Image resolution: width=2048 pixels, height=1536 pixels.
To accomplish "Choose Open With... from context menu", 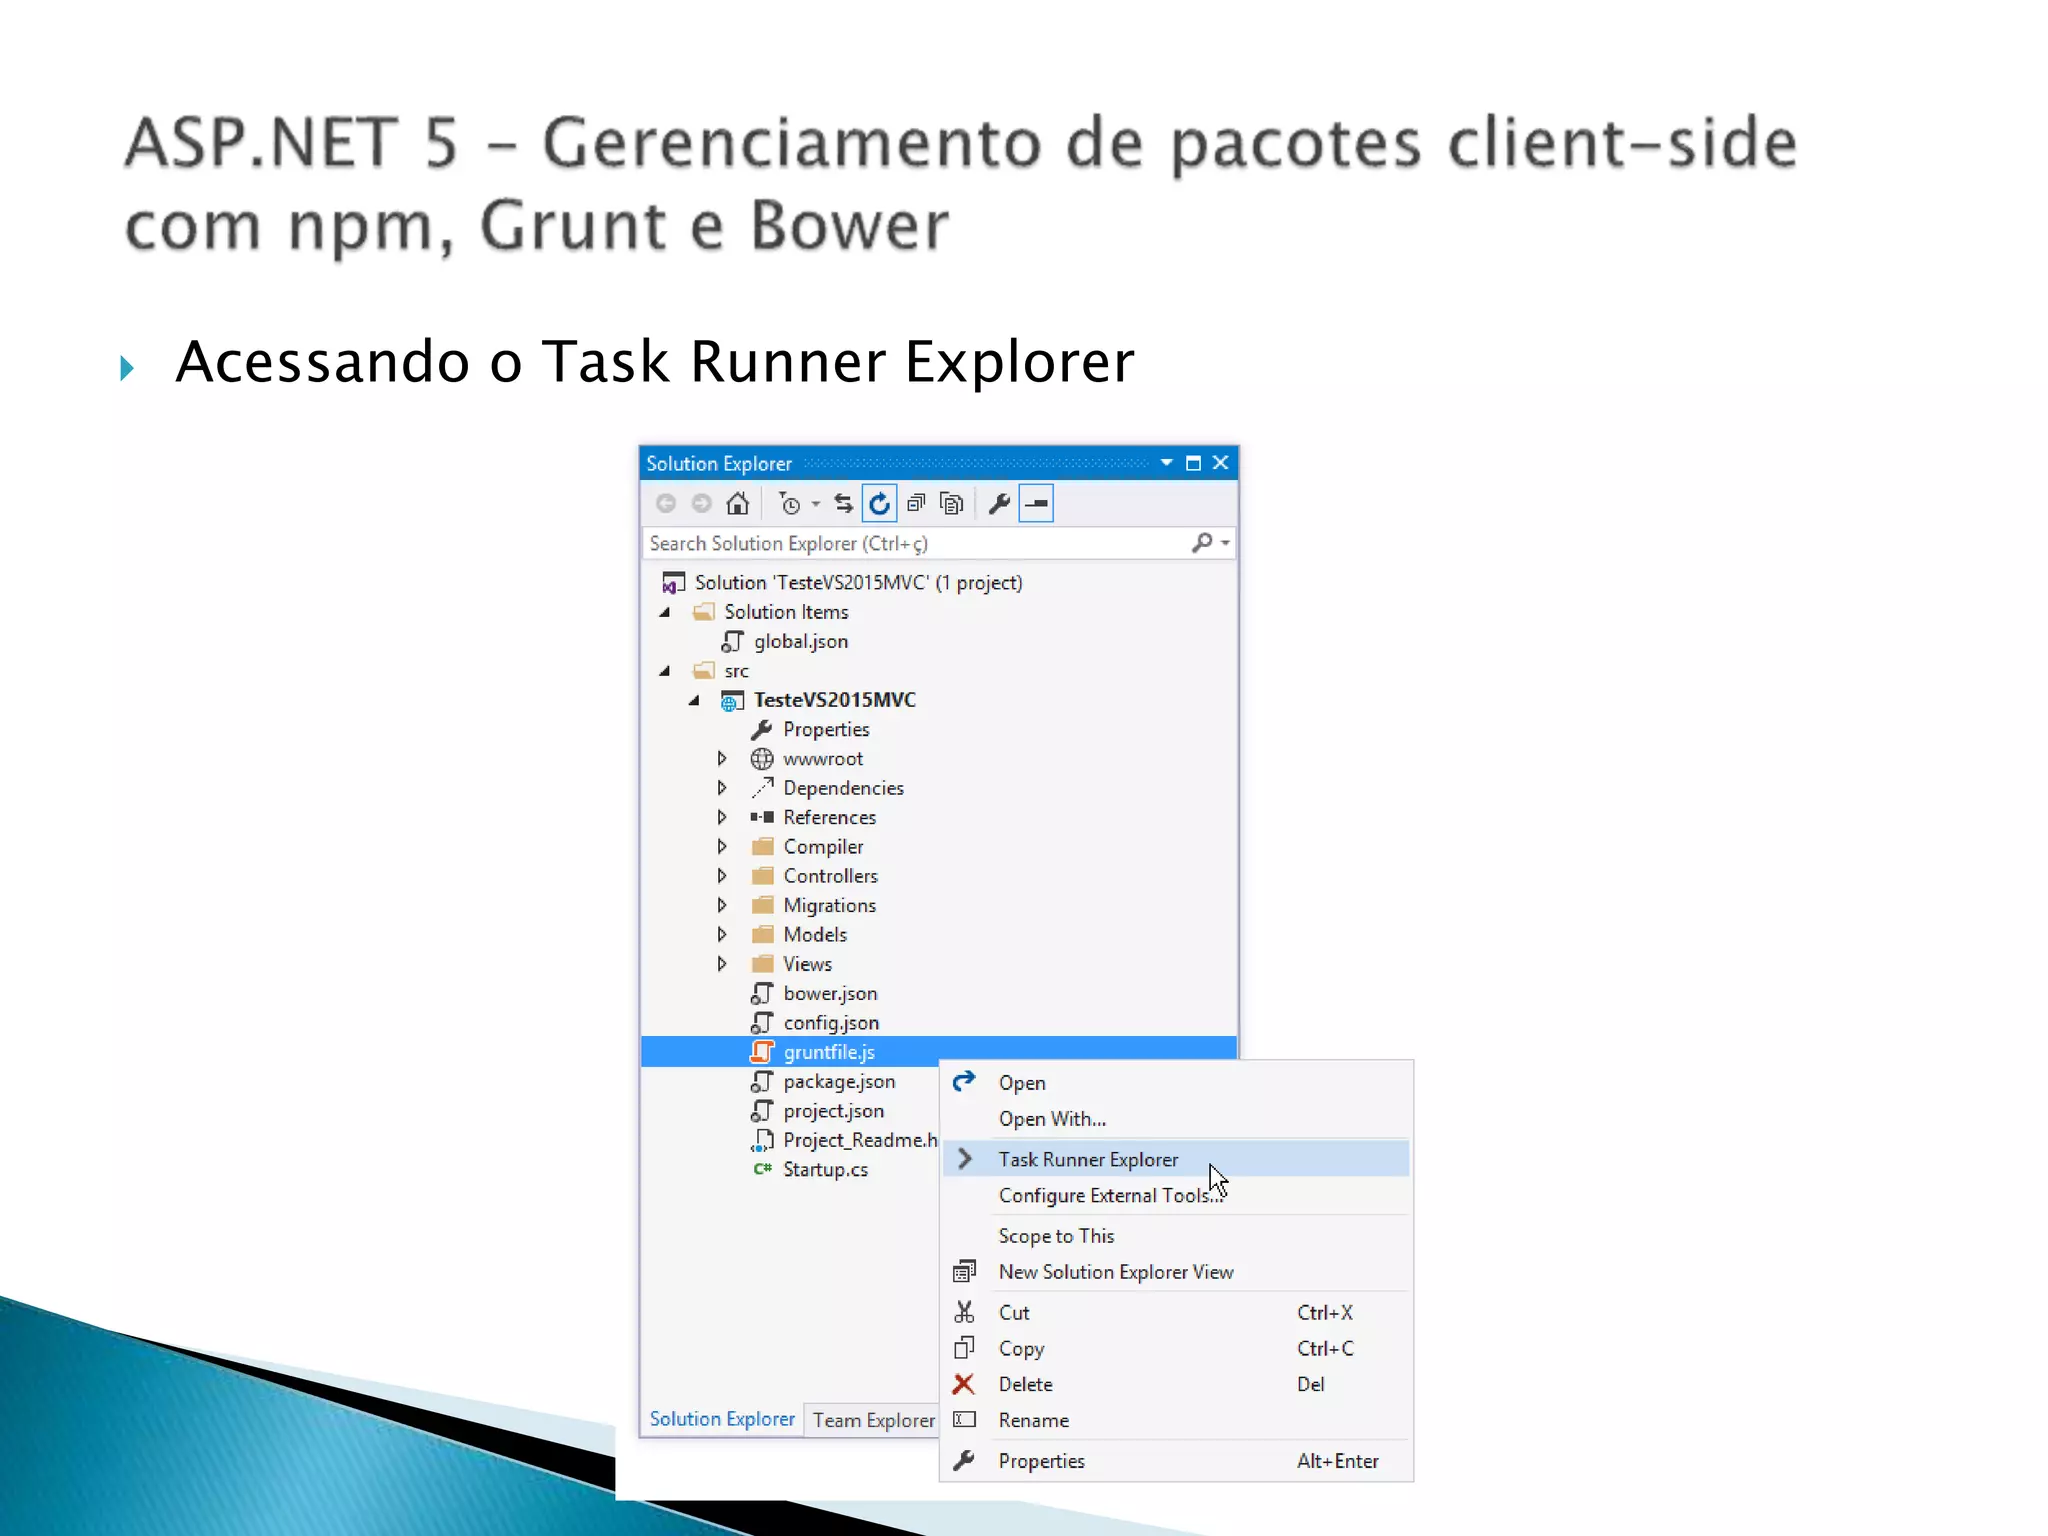I will tap(1176, 1119).
